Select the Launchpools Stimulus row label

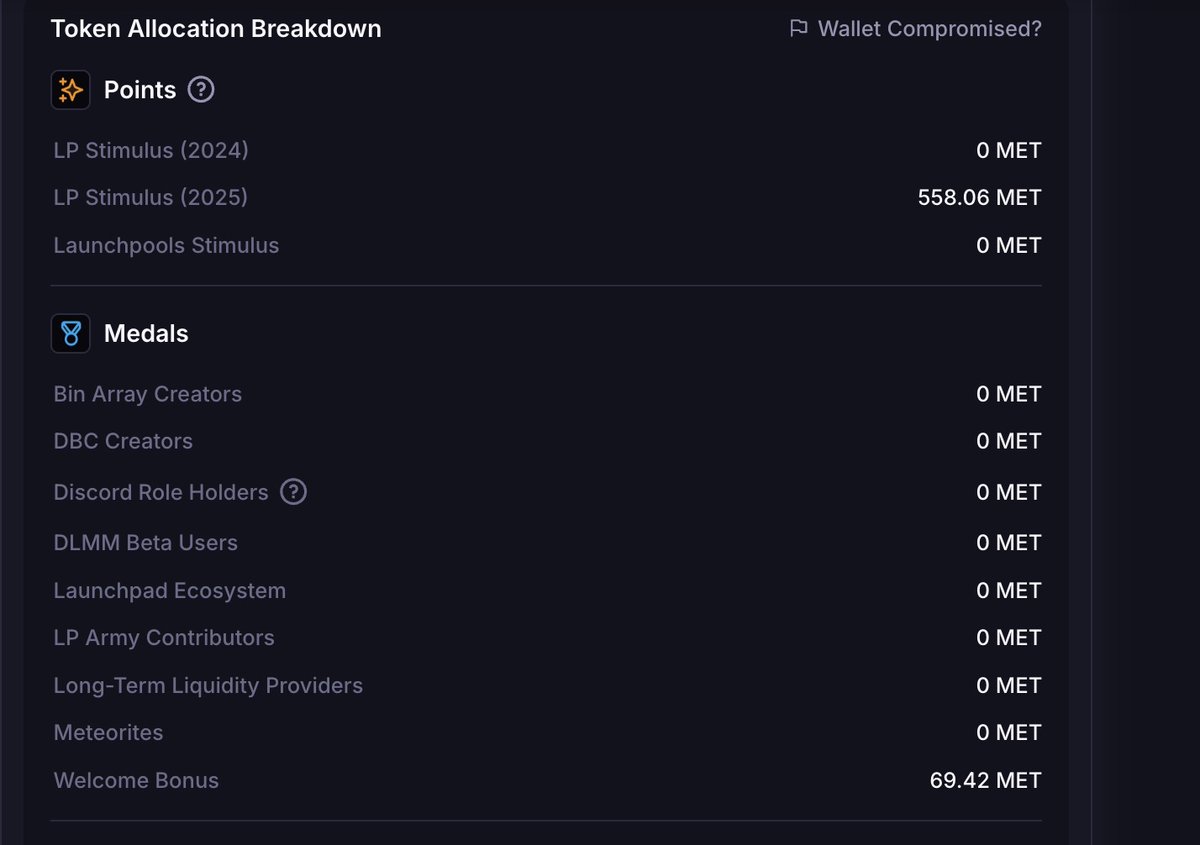pos(166,245)
